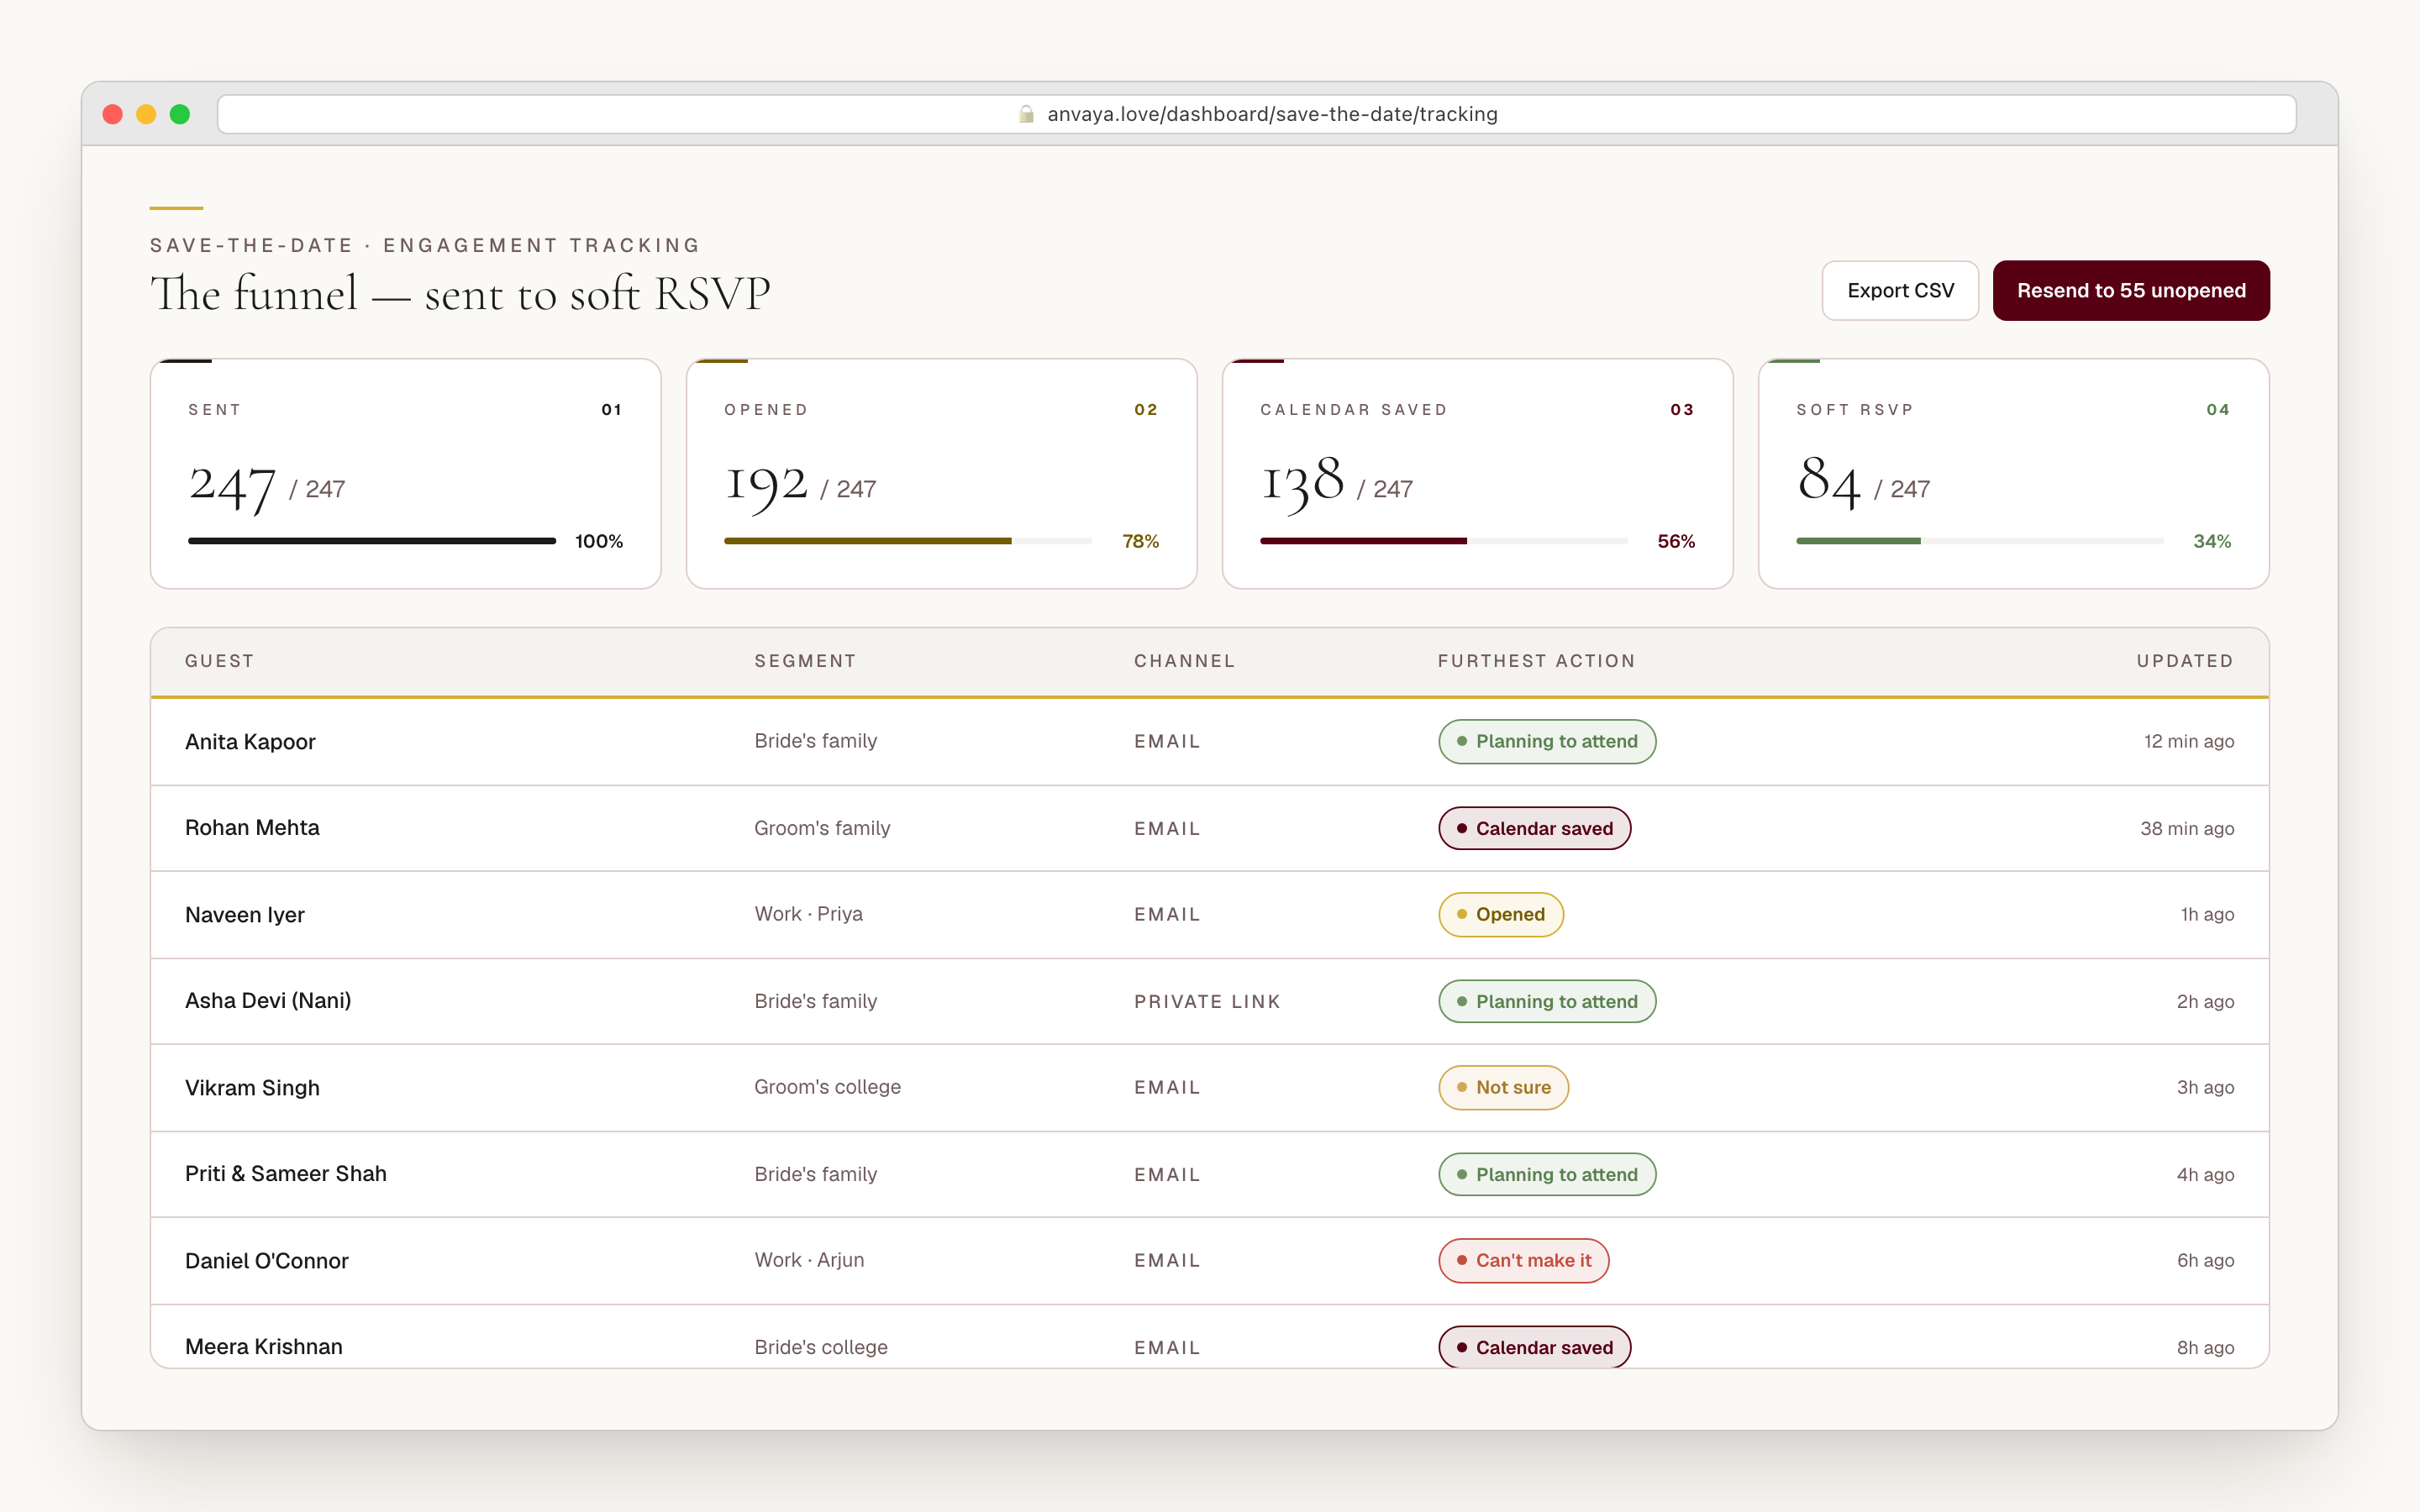Select guest Naveen Iyer
Image resolution: width=2420 pixels, height=1512 pixels.
[245, 915]
